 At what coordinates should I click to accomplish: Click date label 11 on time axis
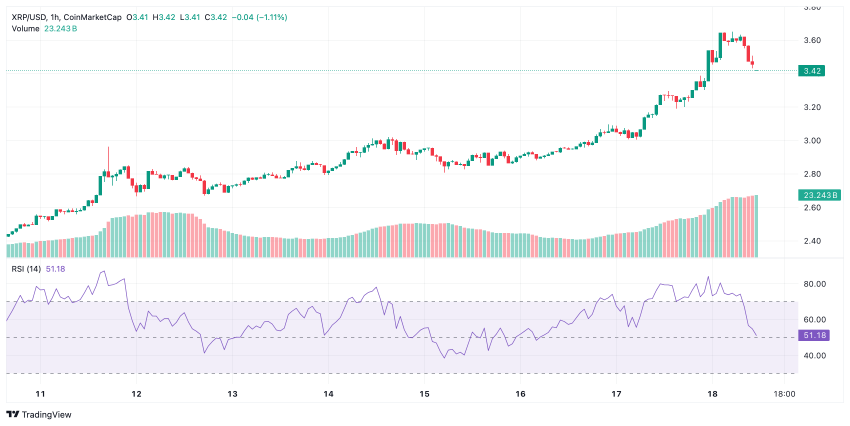[x=40, y=395]
